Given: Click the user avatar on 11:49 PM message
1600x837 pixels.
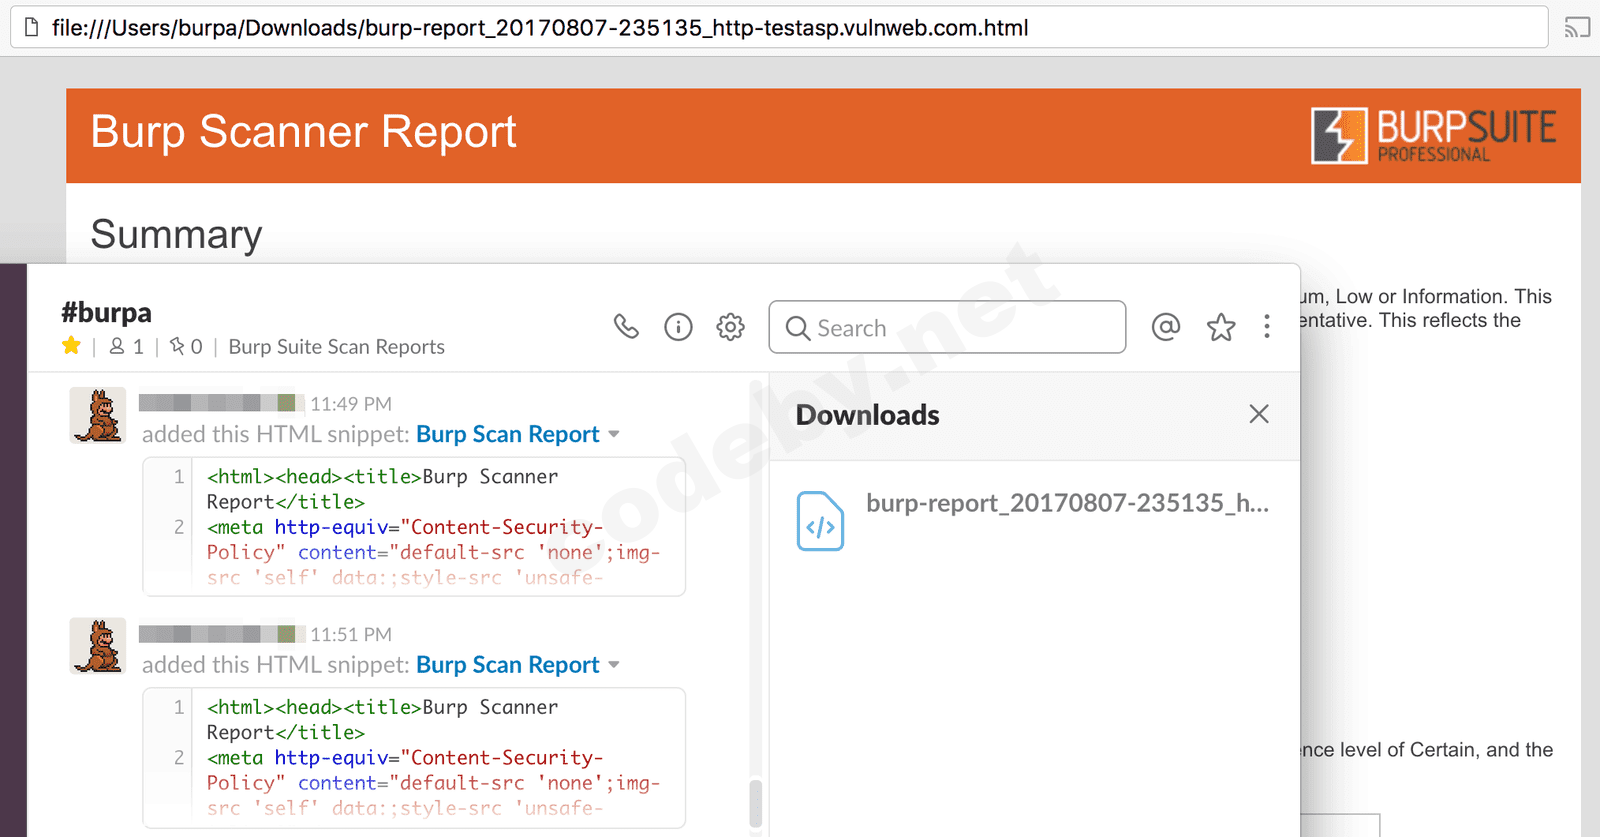Looking at the screenshot, I should tap(98, 415).
